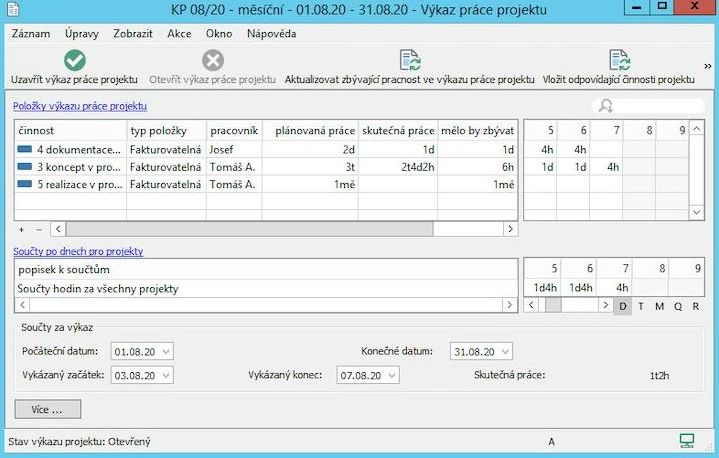The width and height of the screenshot is (719, 458).
Task: Expand the Konečné datum date picker
Action: 504,351
